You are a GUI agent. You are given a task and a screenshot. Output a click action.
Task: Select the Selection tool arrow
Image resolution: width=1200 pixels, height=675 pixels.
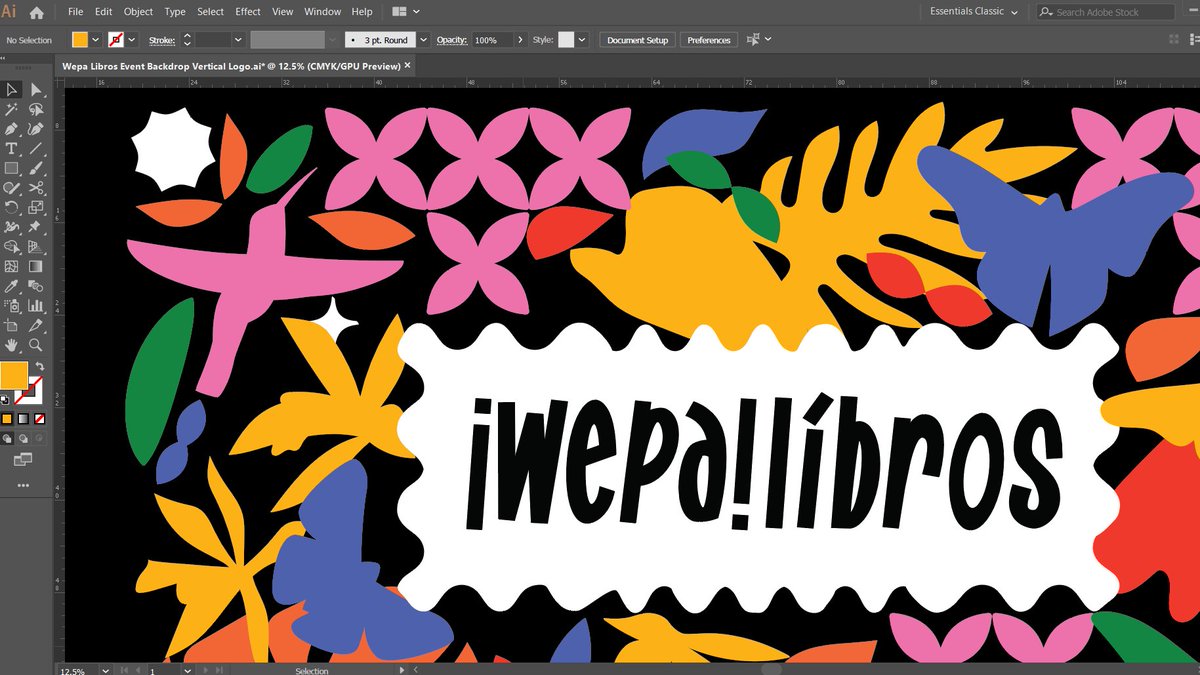[x=12, y=90]
